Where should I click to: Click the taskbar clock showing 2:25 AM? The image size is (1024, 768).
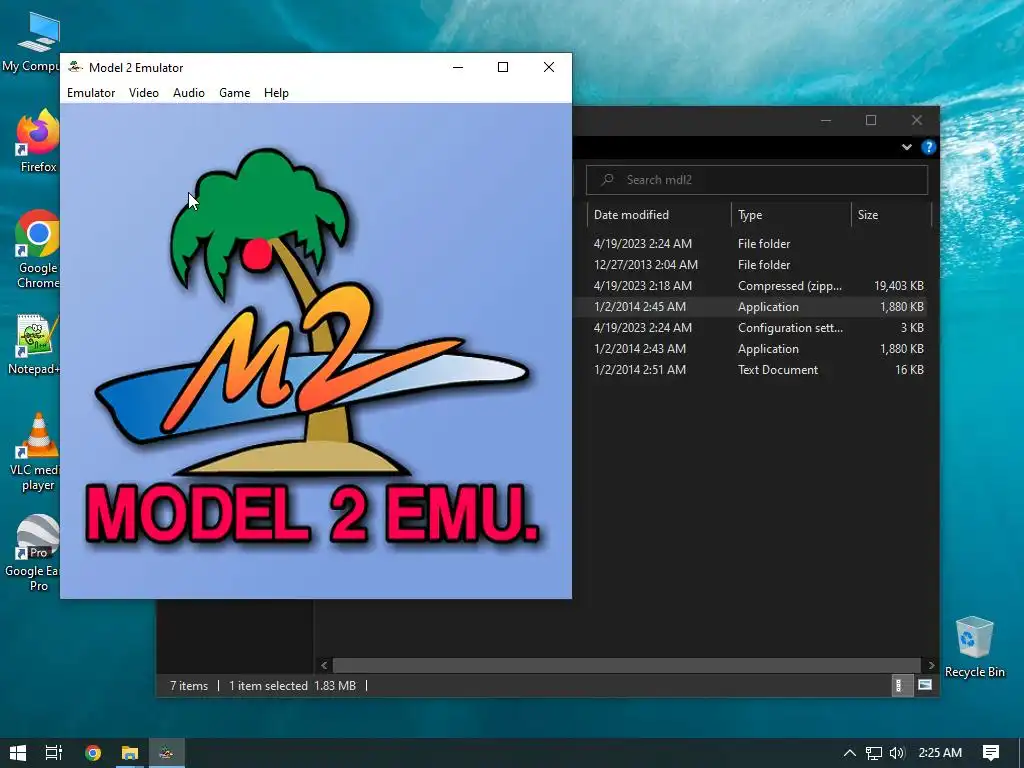940,752
